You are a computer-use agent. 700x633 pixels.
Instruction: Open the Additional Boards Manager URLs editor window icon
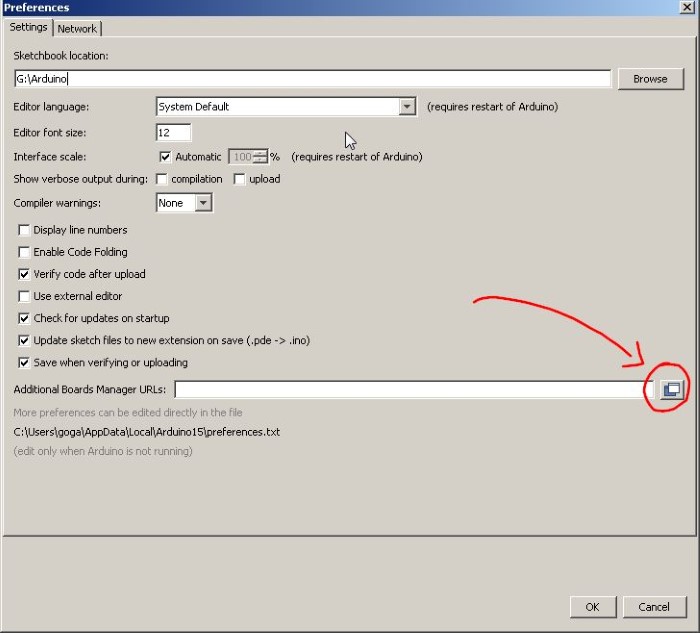[x=671, y=389]
